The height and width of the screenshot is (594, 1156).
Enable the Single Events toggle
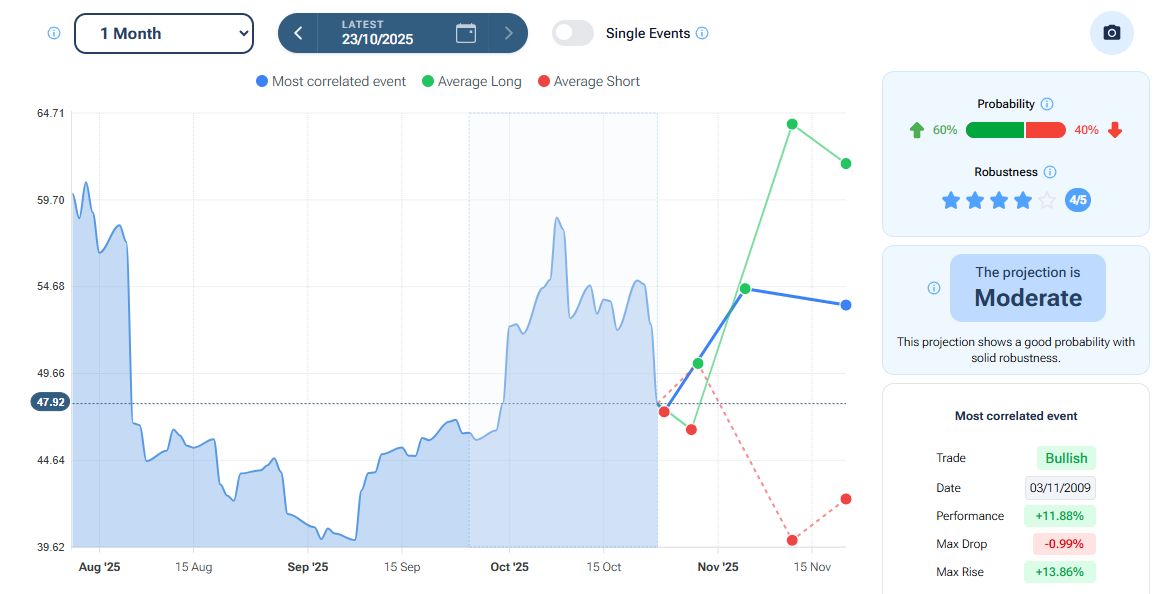[x=573, y=33]
